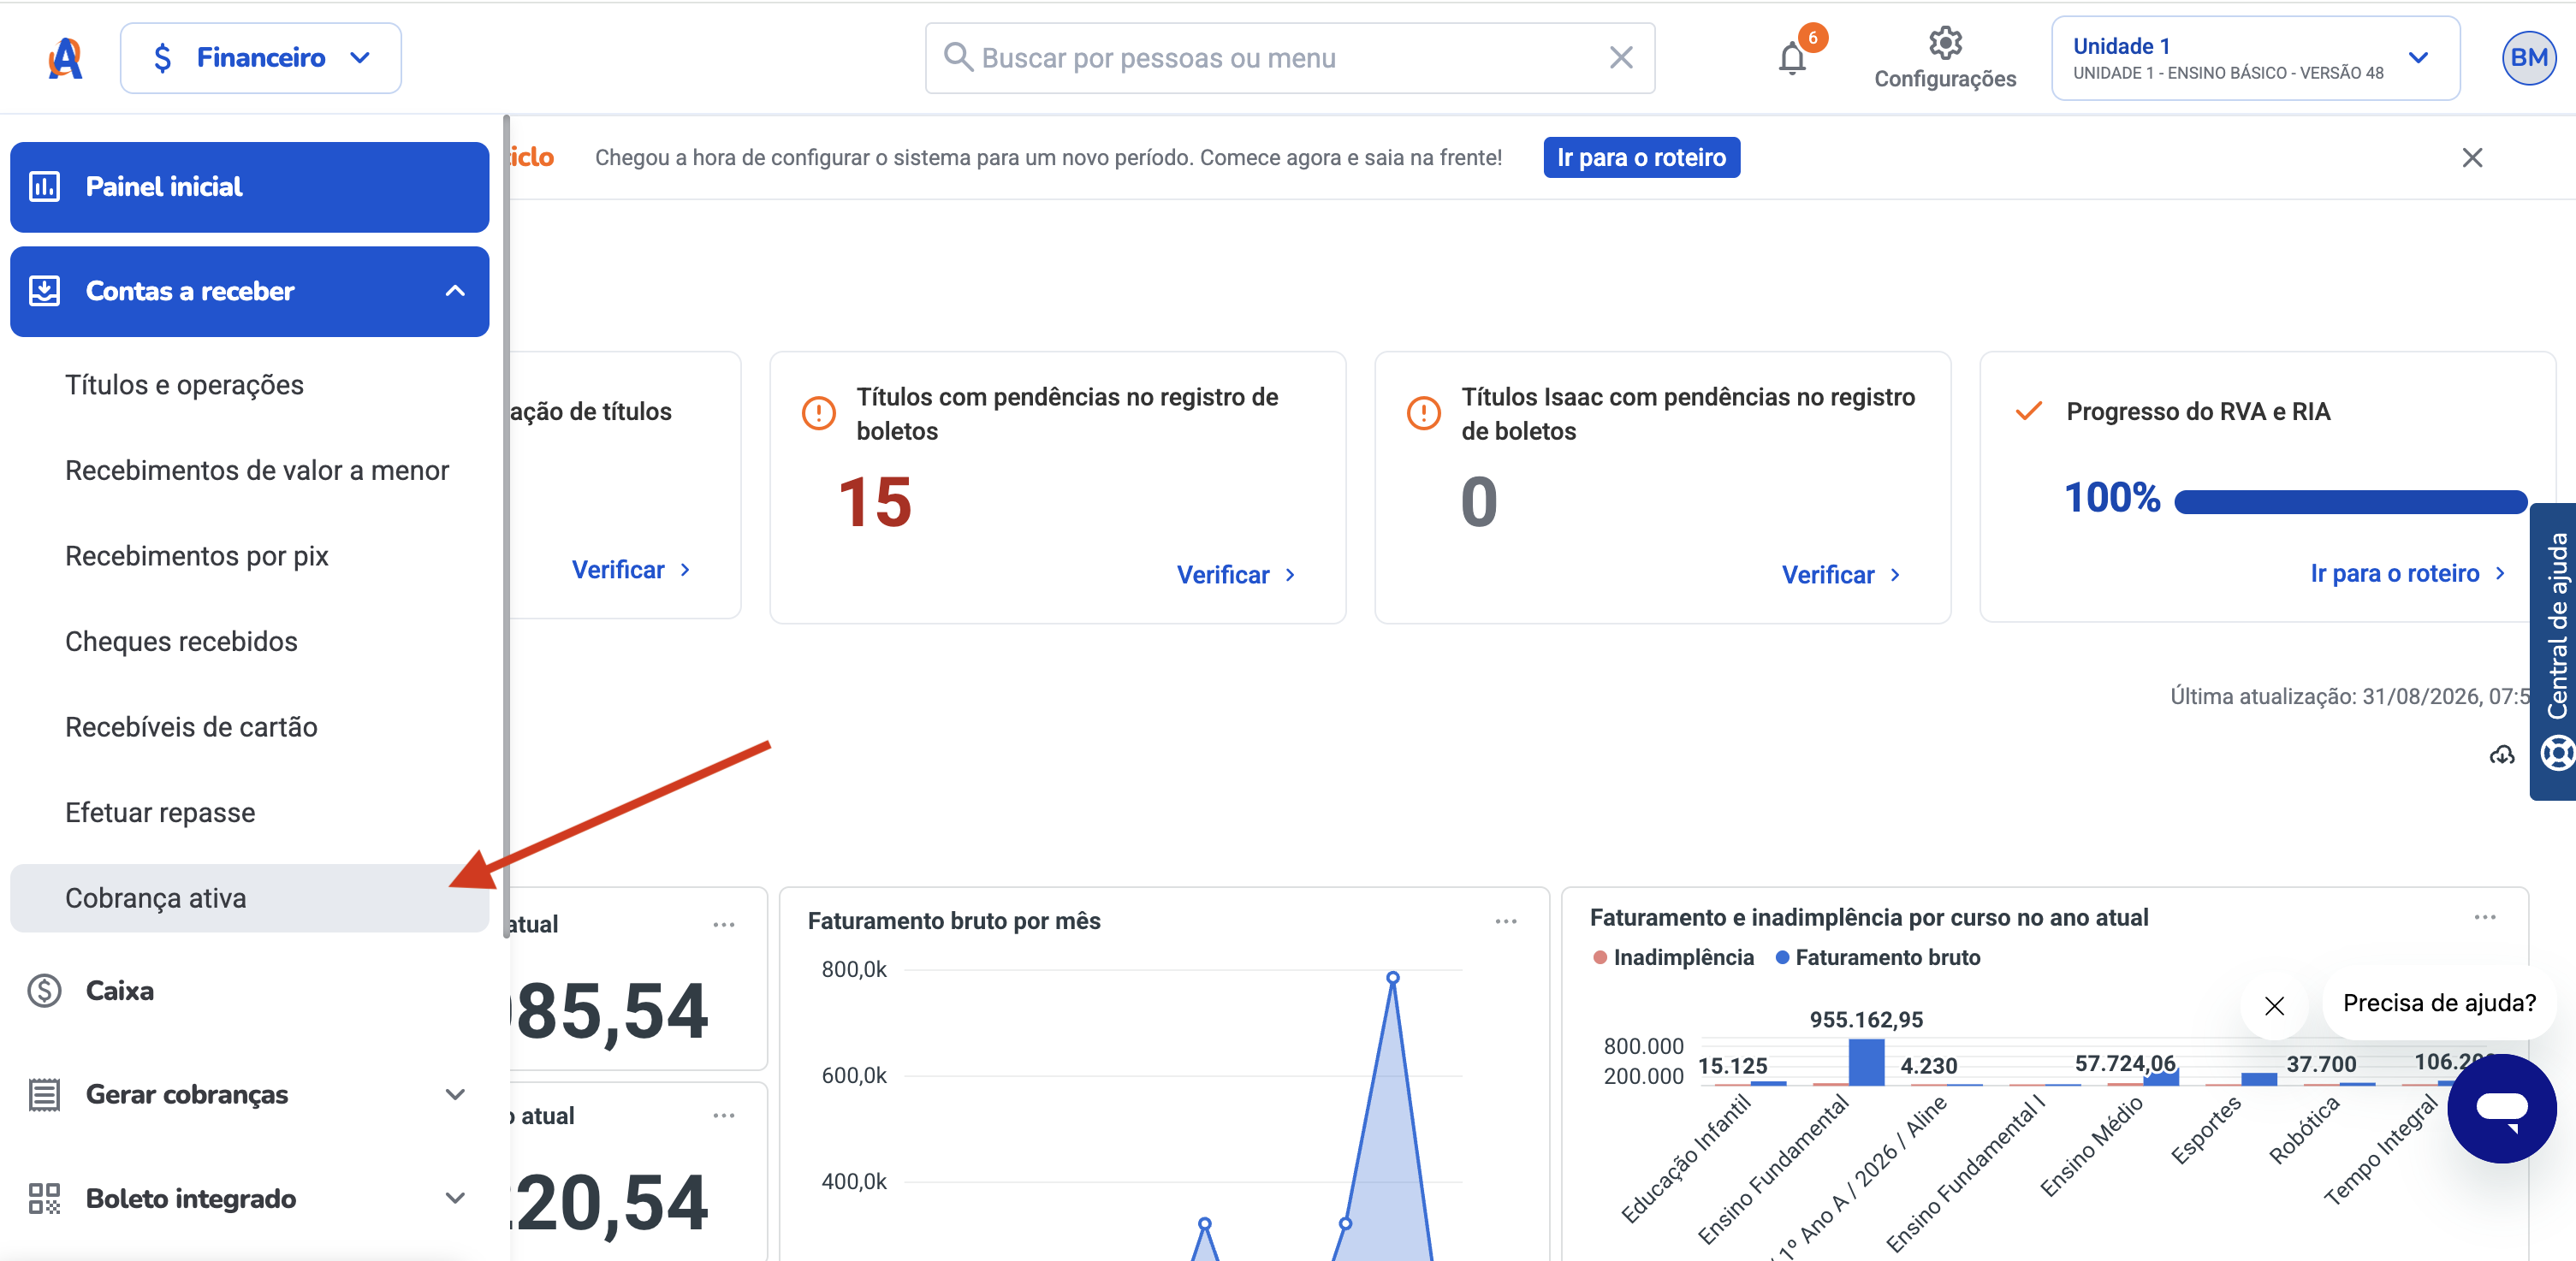Click 'Ir para o roteiro' banner button

click(1641, 157)
